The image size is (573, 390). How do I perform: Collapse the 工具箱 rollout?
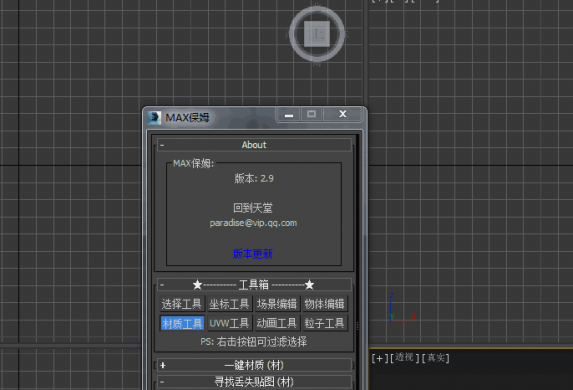(254, 285)
